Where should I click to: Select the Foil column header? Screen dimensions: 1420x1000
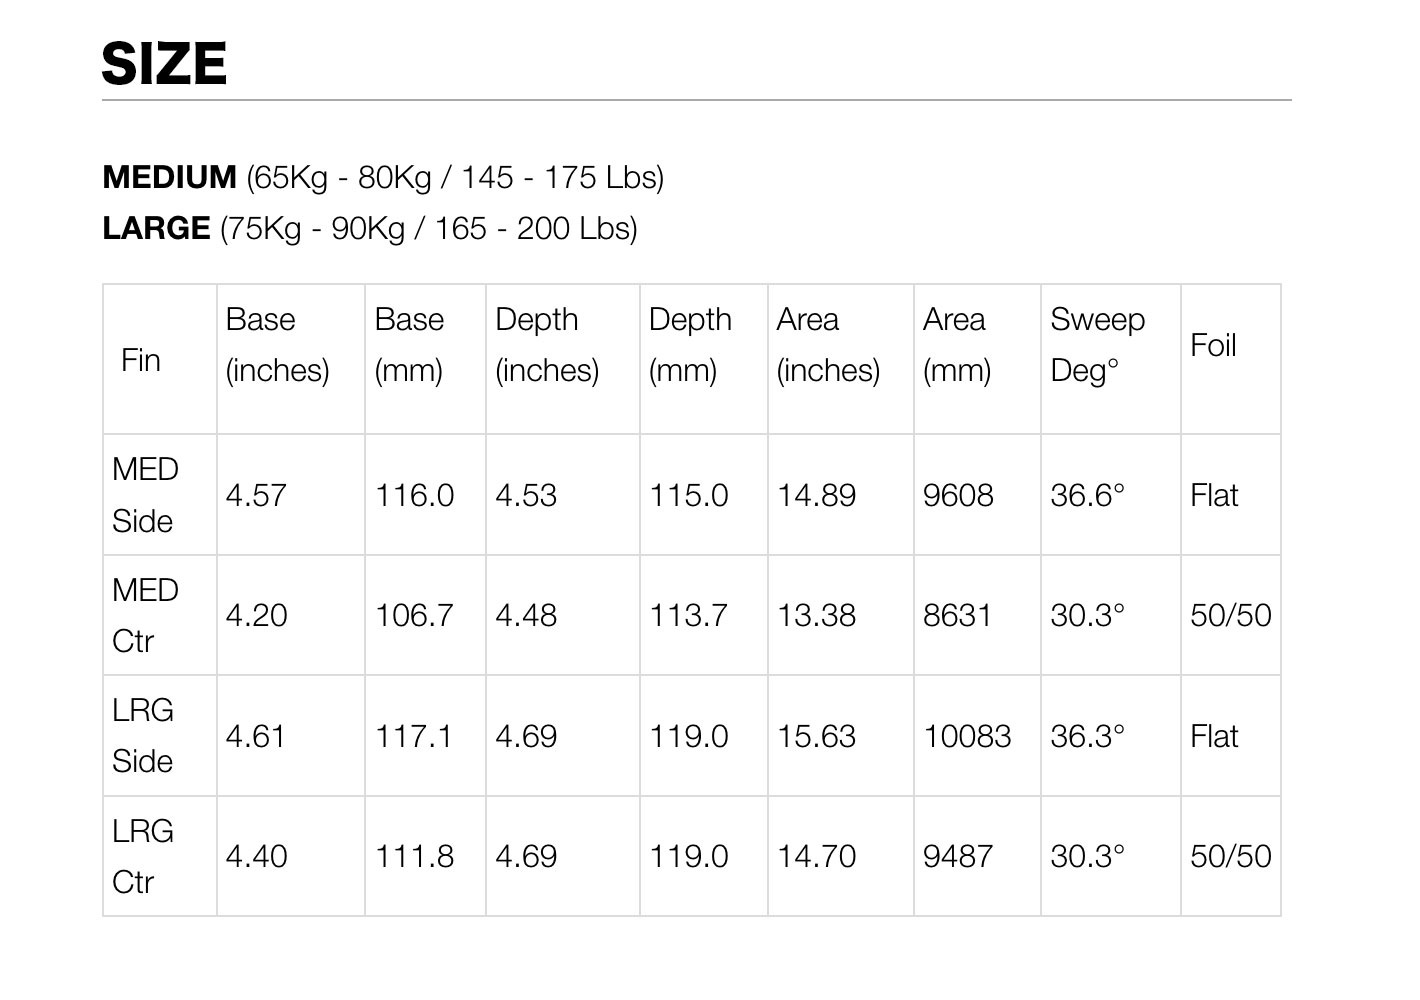click(1213, 346)
